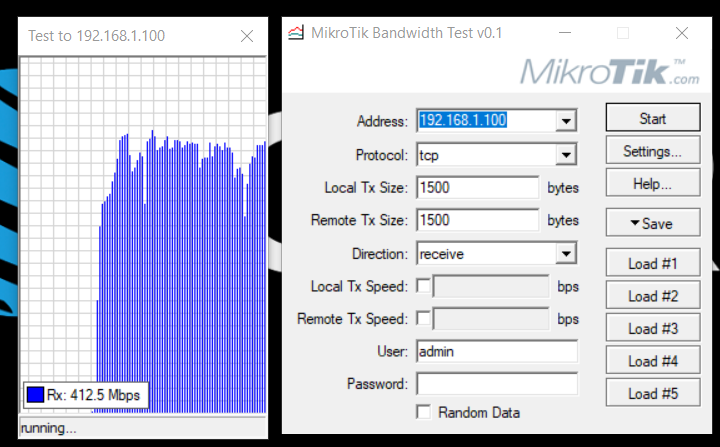Click the MikroTik Bandwidth Test app icon
The image size is (720, 447).
(296, 33)
